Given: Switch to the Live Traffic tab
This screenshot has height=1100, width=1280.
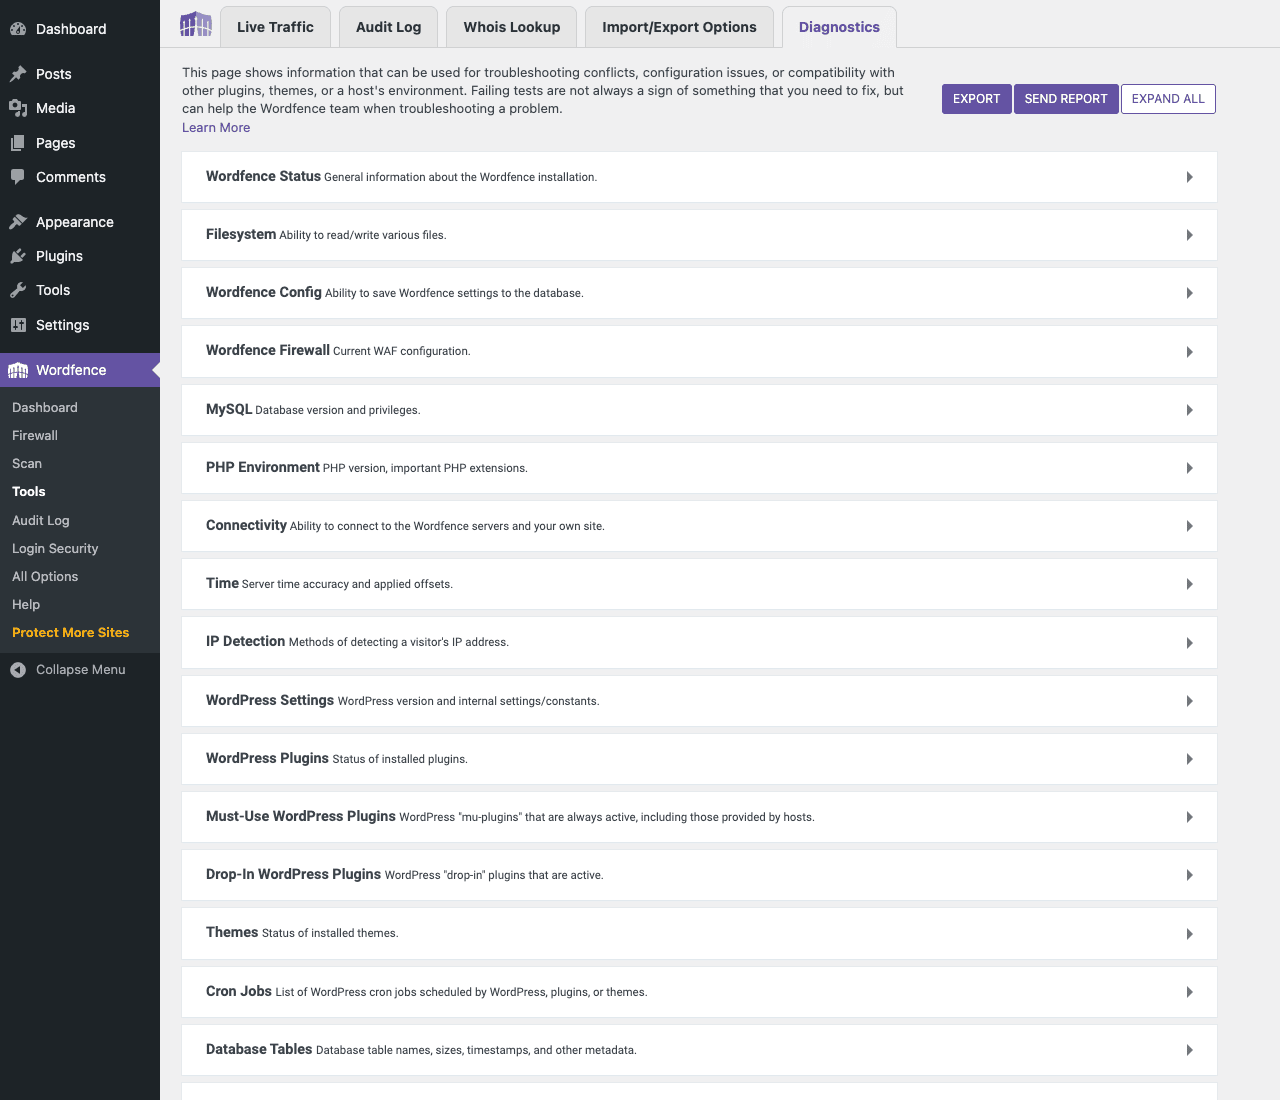Looking at the screenshot, I should pos(275,27).
